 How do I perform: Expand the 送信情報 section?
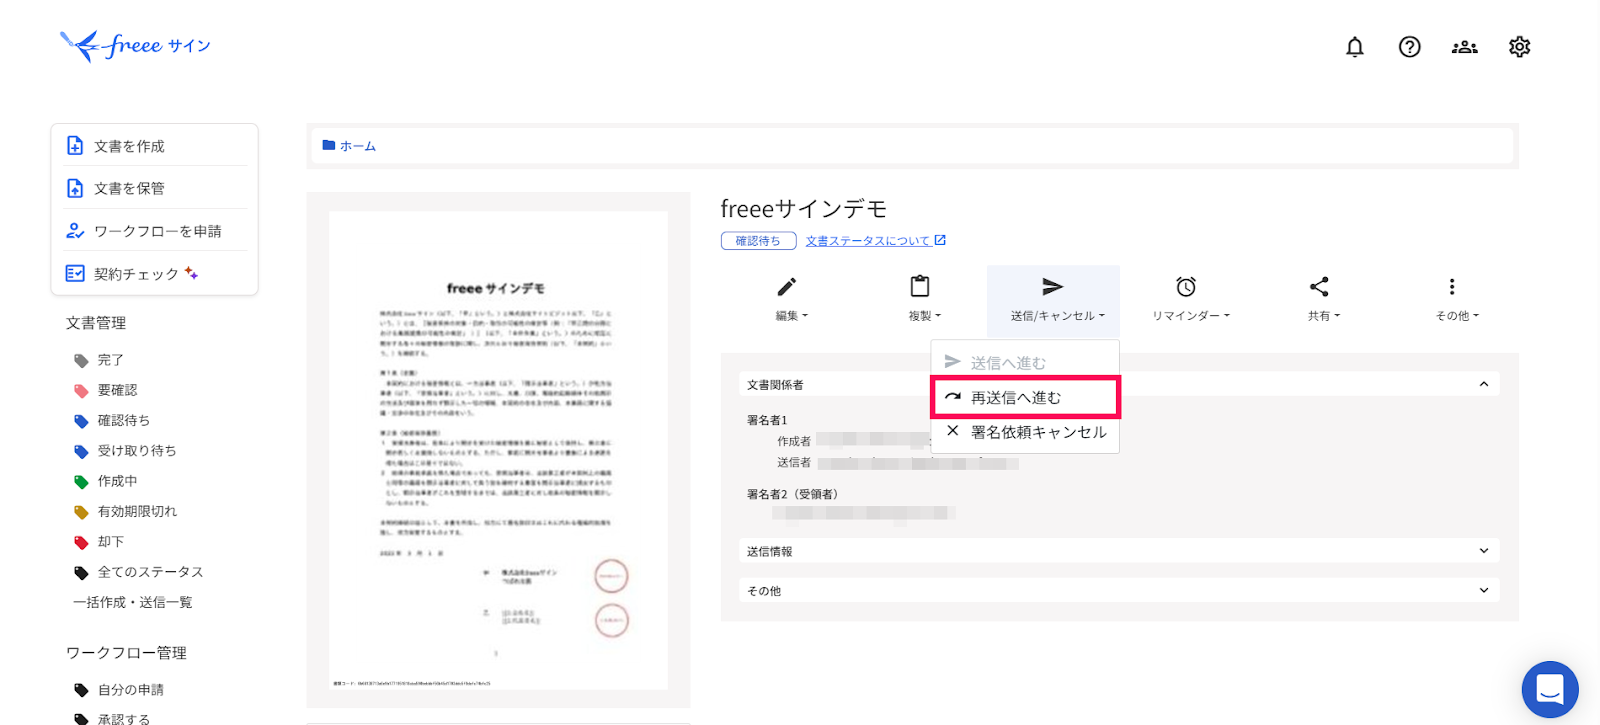[1119, 551]
